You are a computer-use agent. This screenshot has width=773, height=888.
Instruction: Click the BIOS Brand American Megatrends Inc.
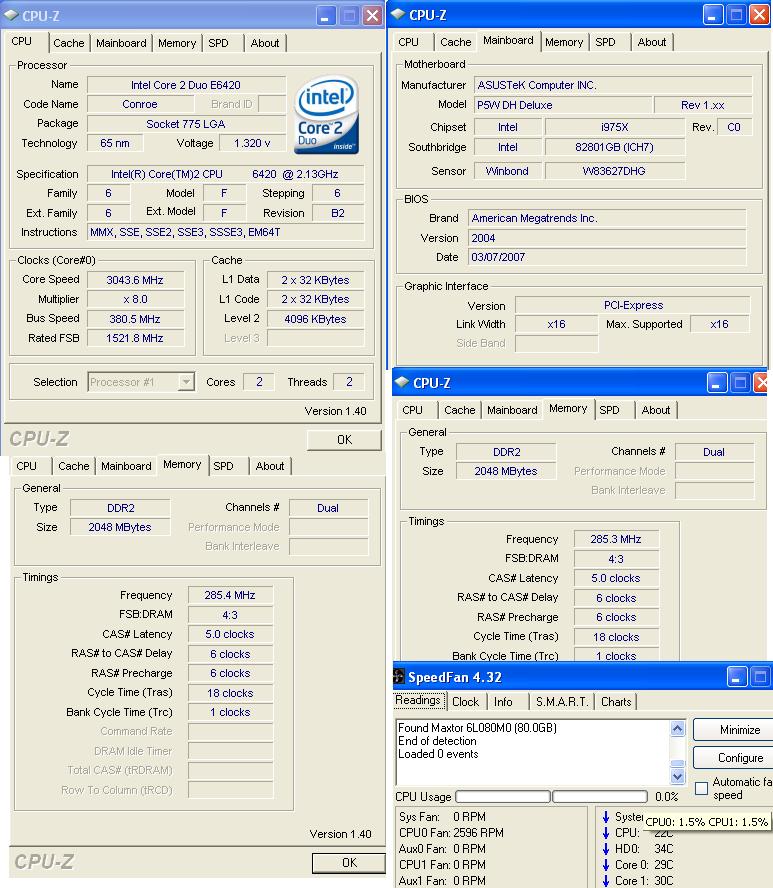[607, 218]
